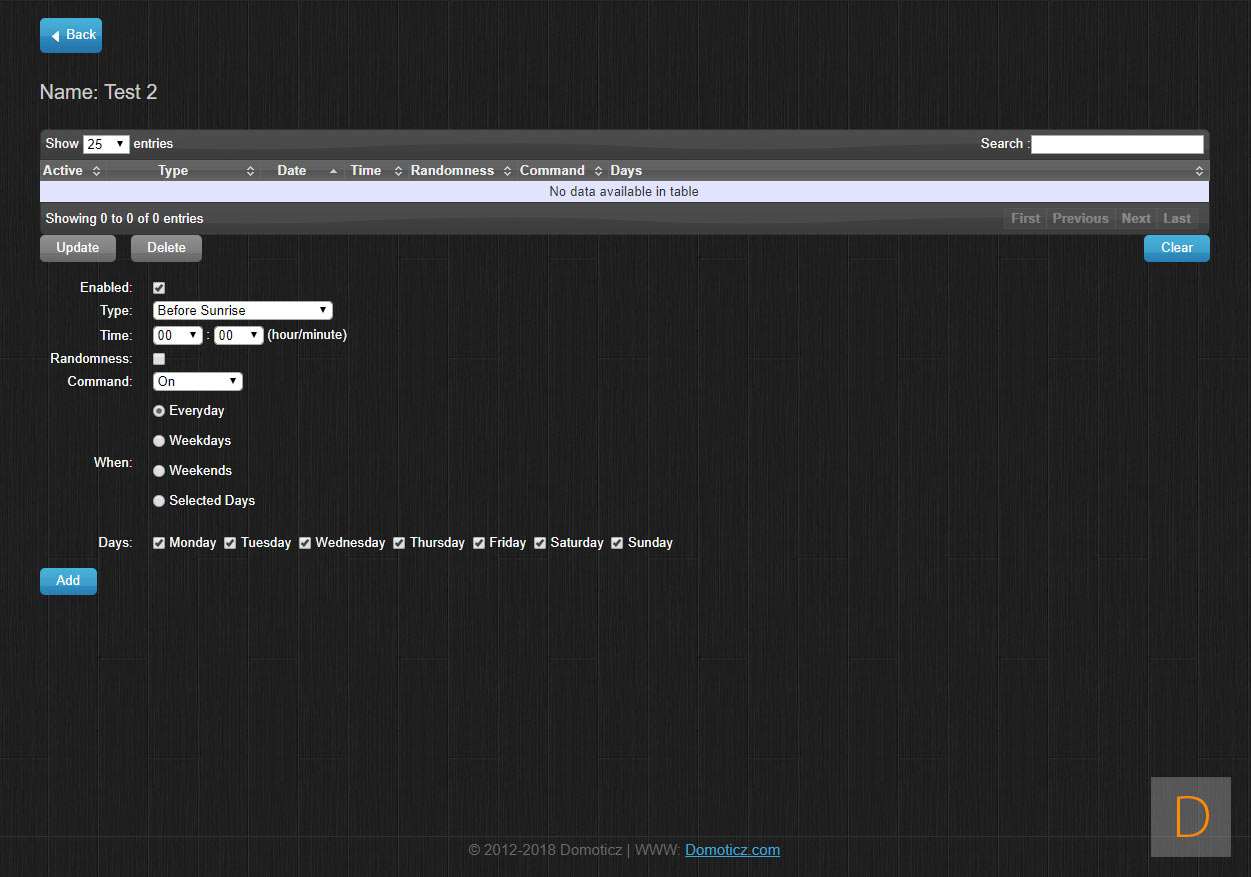Open the Domoticz.com link
Image resolution: width=1251 pixels, height=877 pixels.
point(732,850)
